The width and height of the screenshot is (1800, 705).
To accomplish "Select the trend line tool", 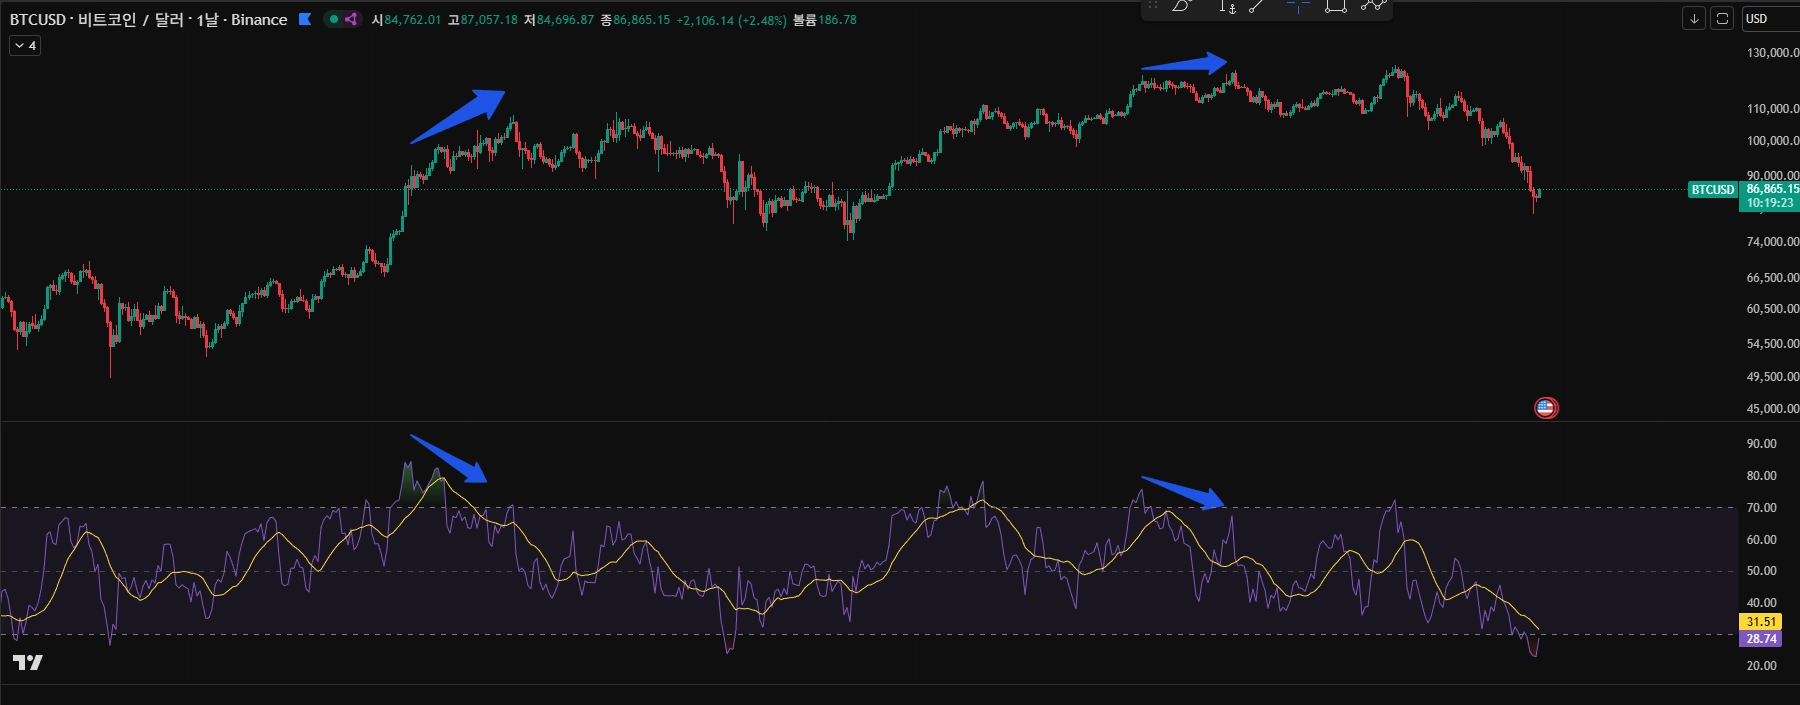I will pyautogui.click(x=1257, y=6).
